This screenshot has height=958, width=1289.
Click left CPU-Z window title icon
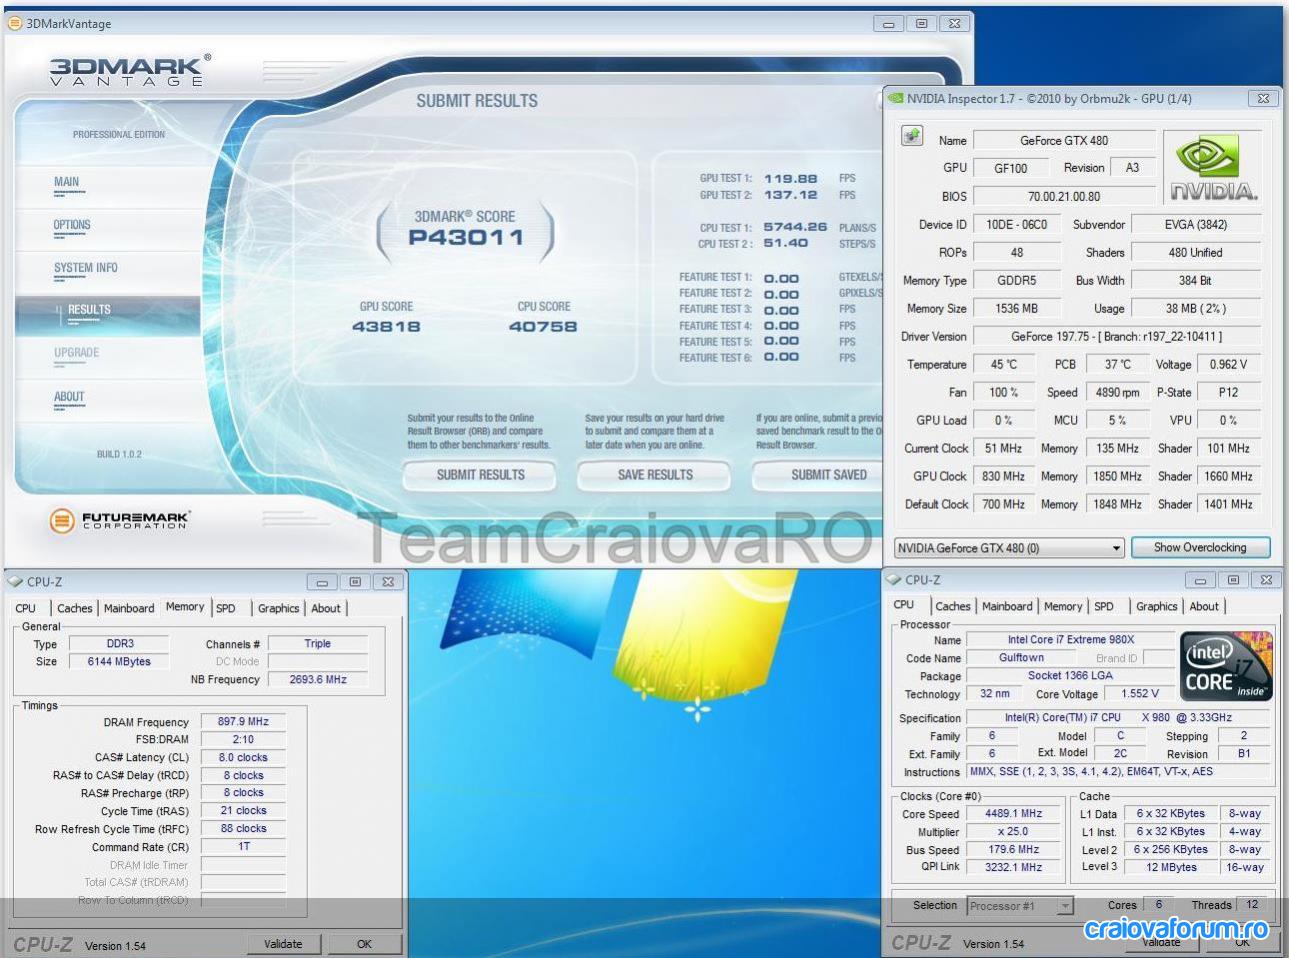tap(15, 581)
